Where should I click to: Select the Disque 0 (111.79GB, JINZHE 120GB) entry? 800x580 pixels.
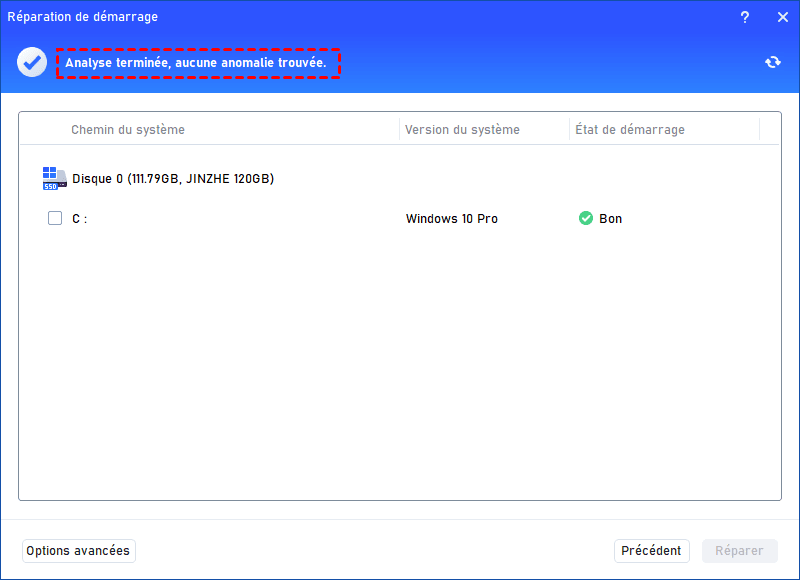pyautogui.click(x=173, y=179)
